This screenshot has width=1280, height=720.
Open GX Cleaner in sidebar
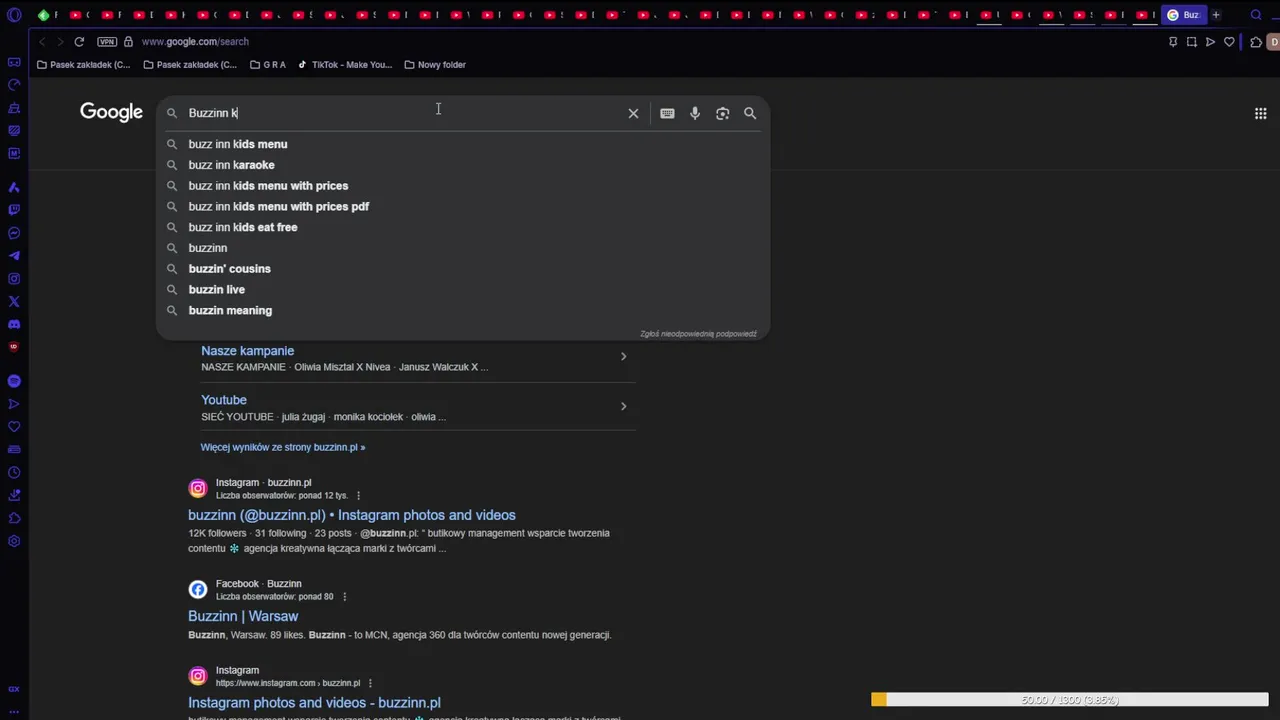tap(14, 108)
